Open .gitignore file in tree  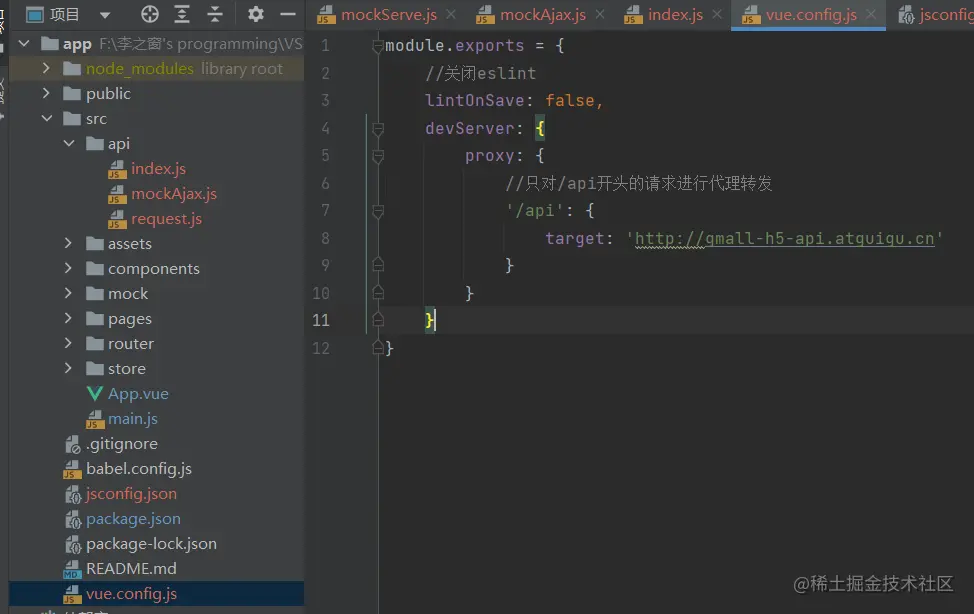coord(122,443)
